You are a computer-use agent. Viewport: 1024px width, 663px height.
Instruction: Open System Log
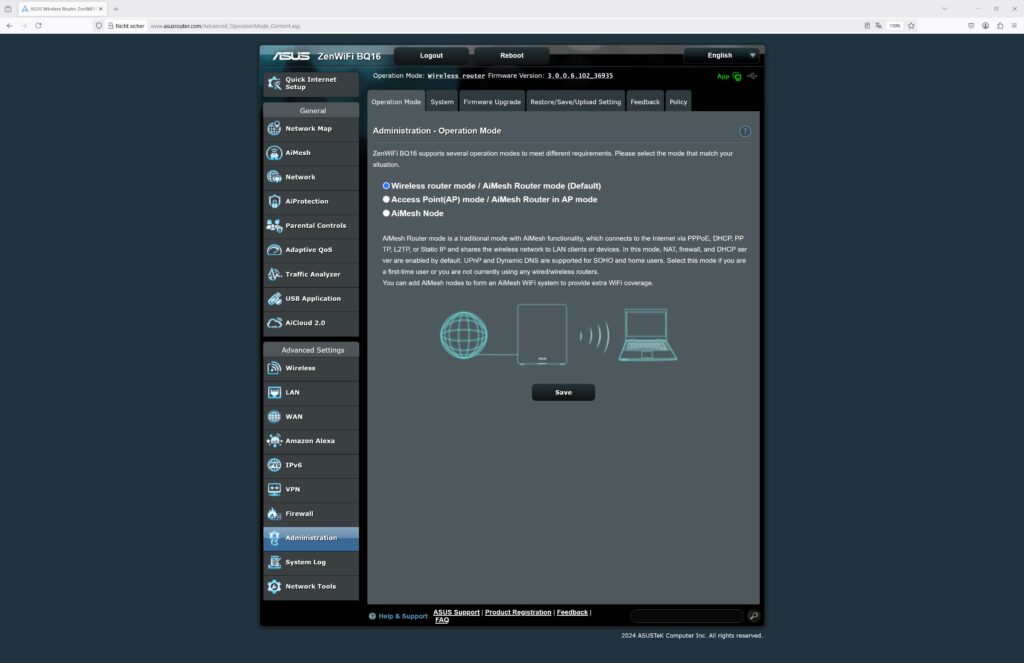pyautogui.click(x=311, y=562)
